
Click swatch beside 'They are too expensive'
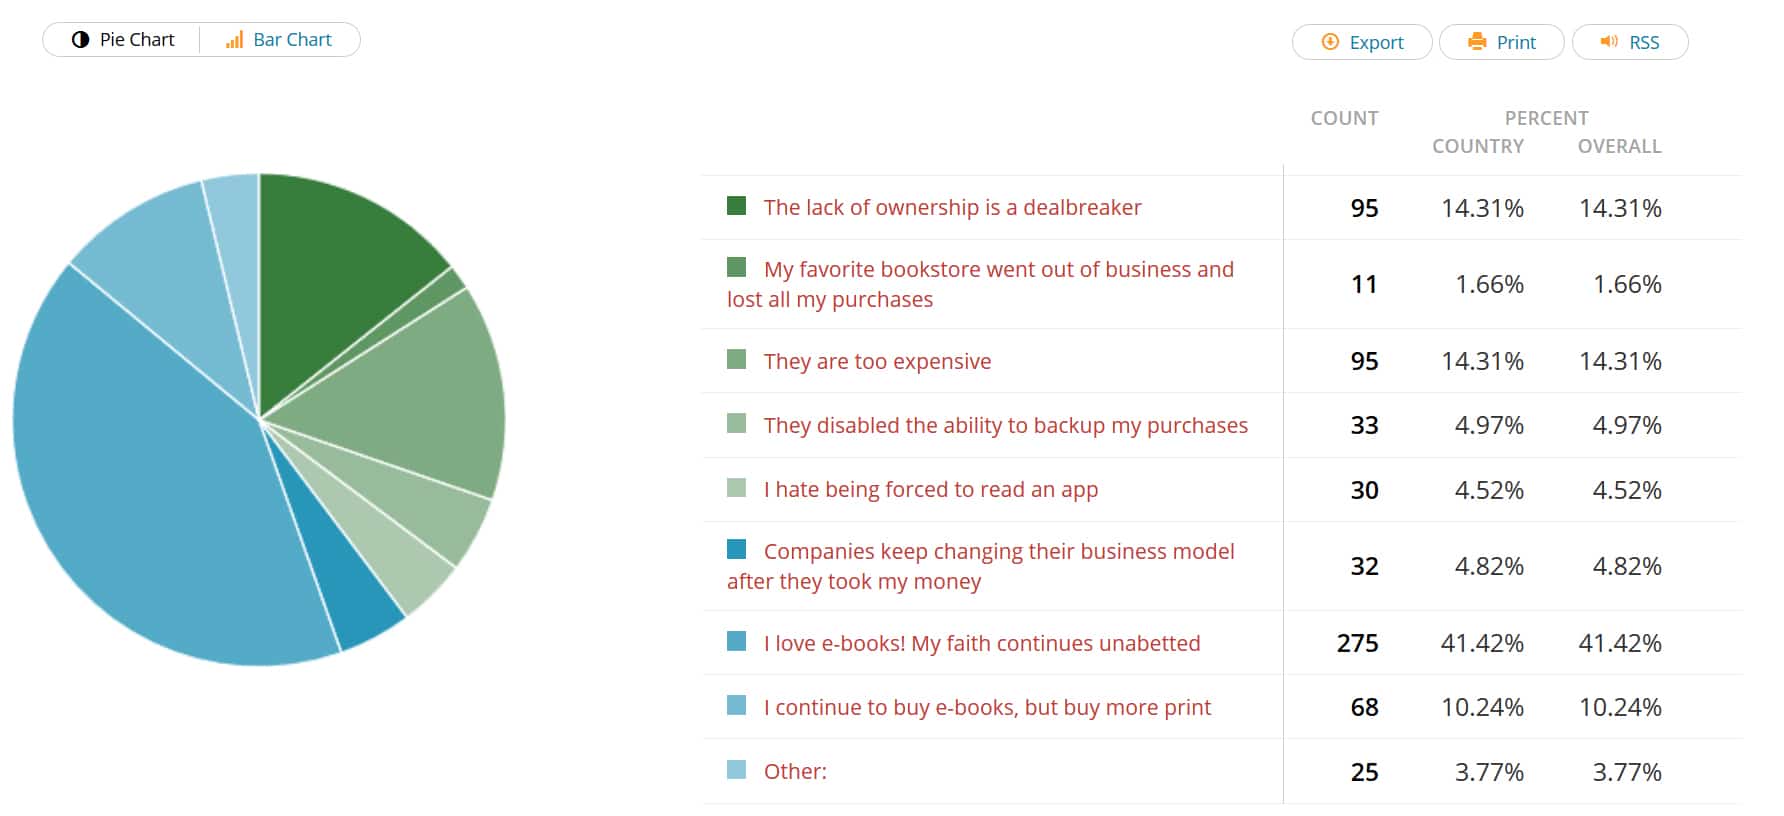click(x=737, y=359)
